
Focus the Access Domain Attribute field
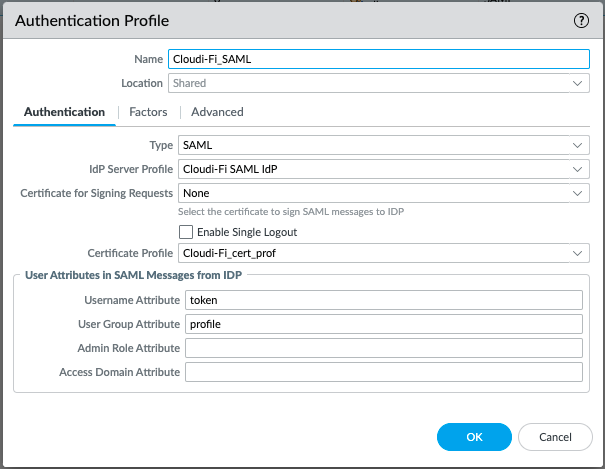[x=383, y=372]
